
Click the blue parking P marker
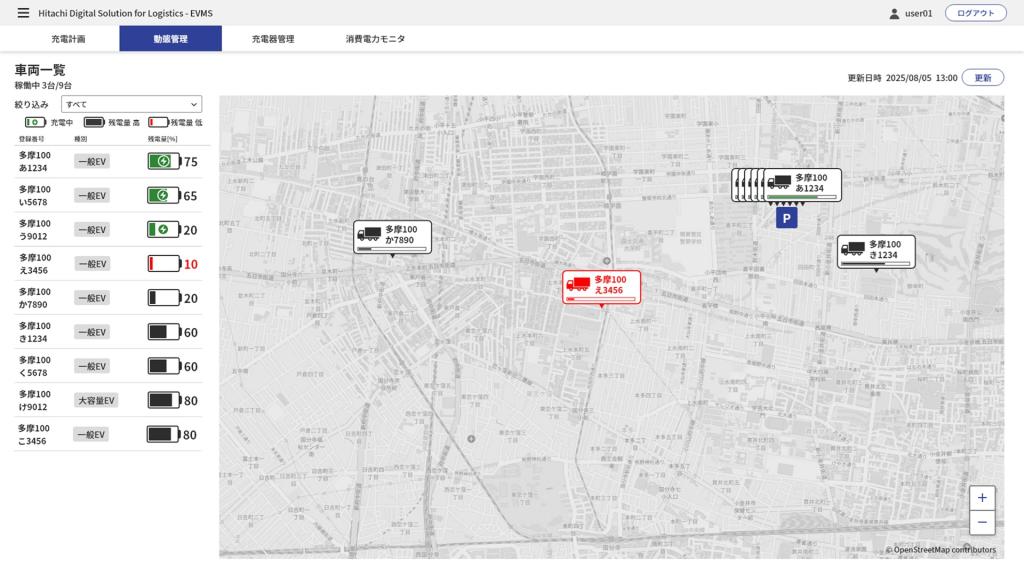tap(786, 218)
